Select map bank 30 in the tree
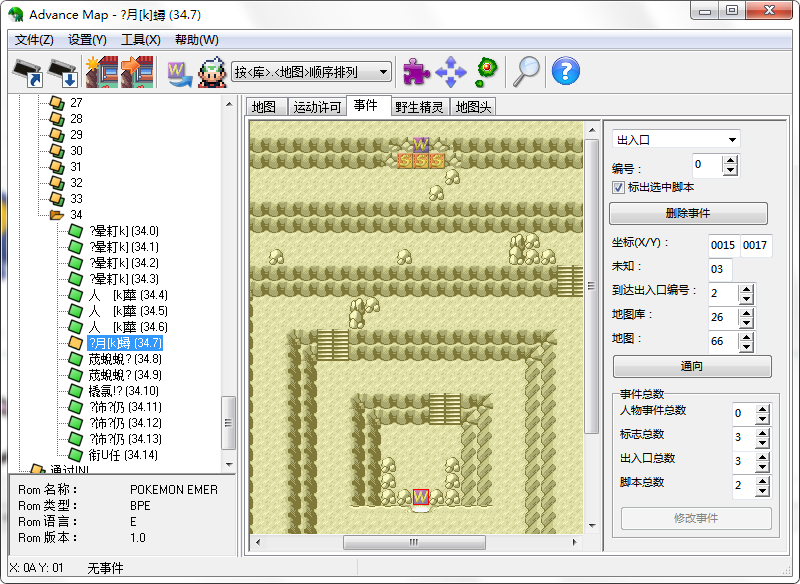 pos(77,151)
